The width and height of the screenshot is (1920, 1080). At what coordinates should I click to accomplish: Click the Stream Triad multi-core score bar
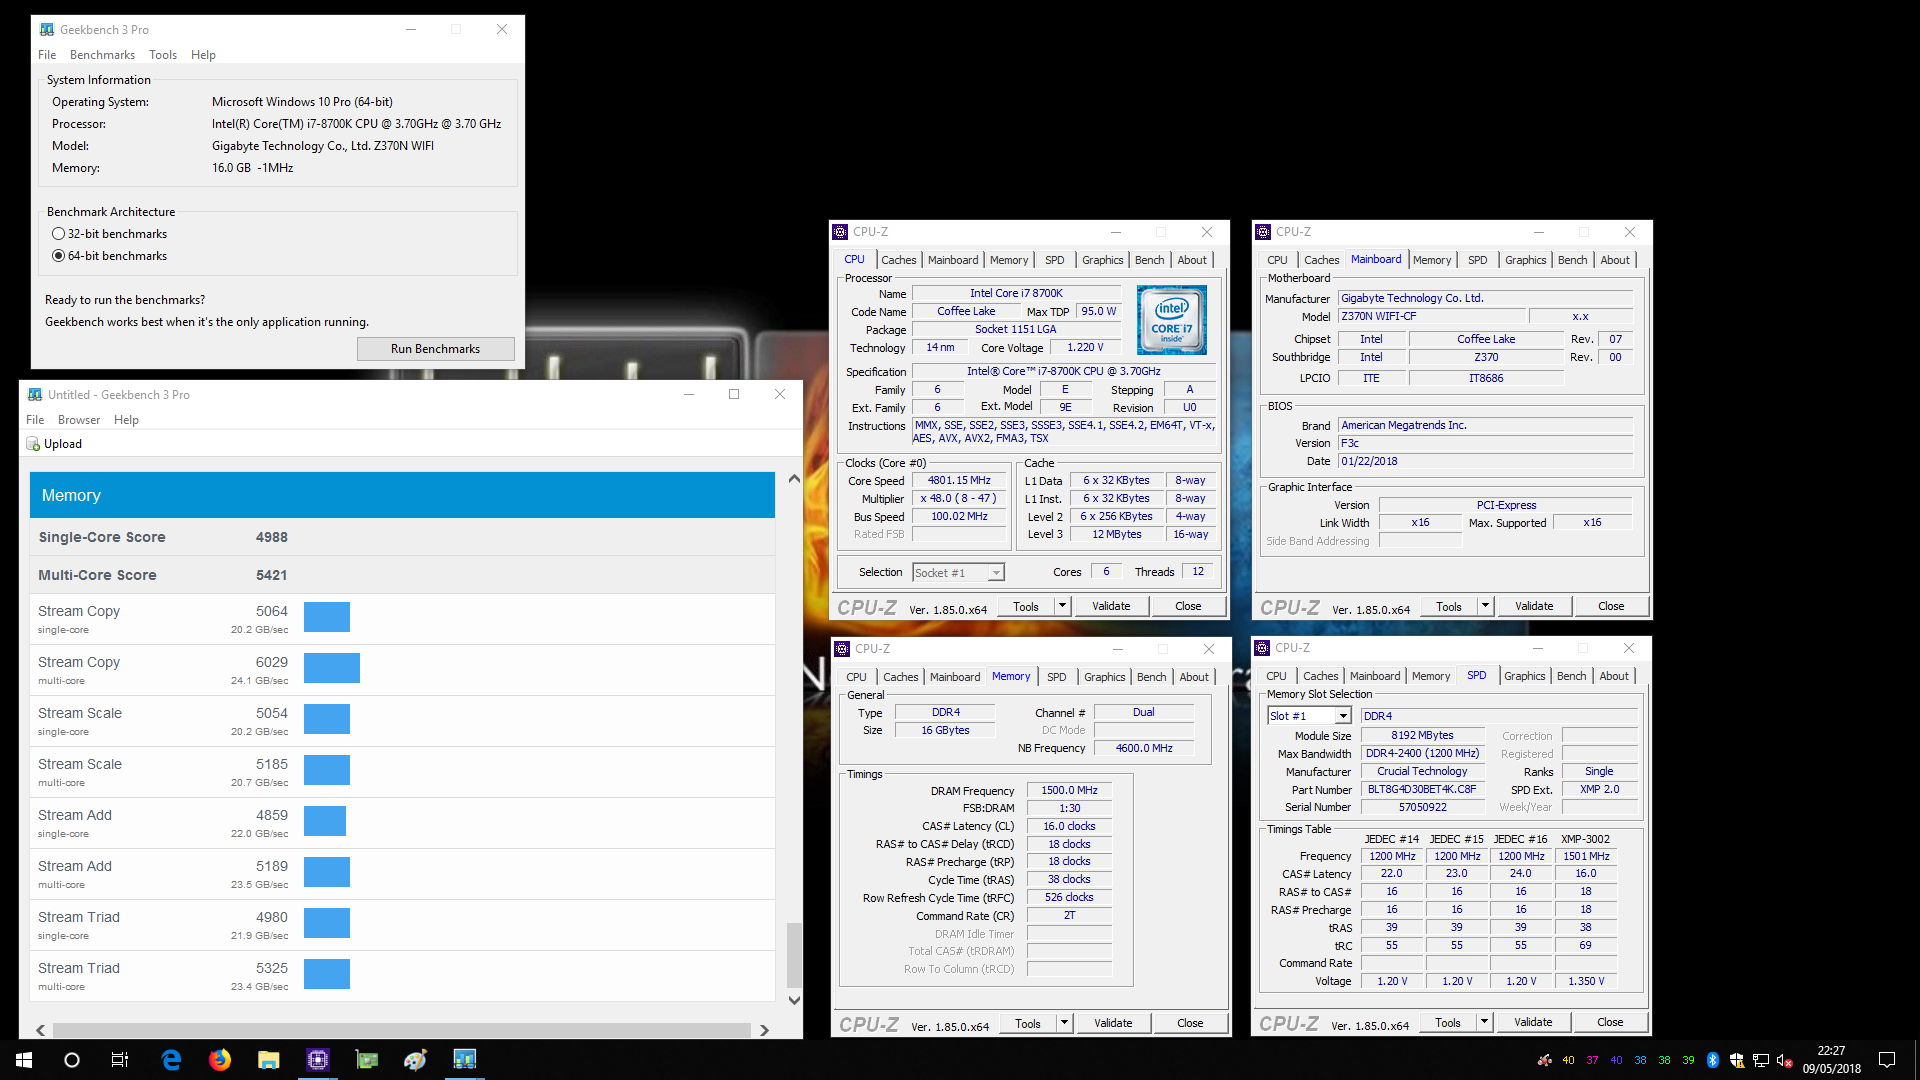pyautogui.click(x=327, y=974)
